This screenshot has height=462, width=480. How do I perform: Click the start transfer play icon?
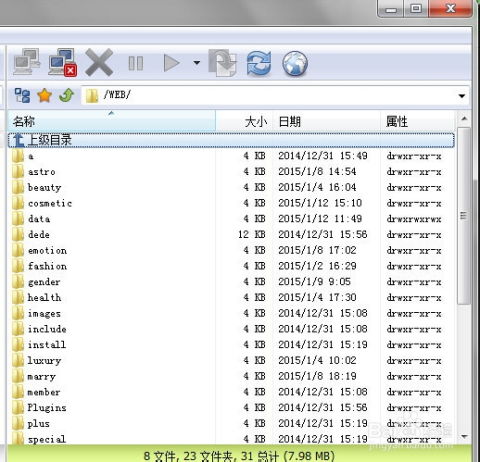pyautogui.click(x=171, y=63)
